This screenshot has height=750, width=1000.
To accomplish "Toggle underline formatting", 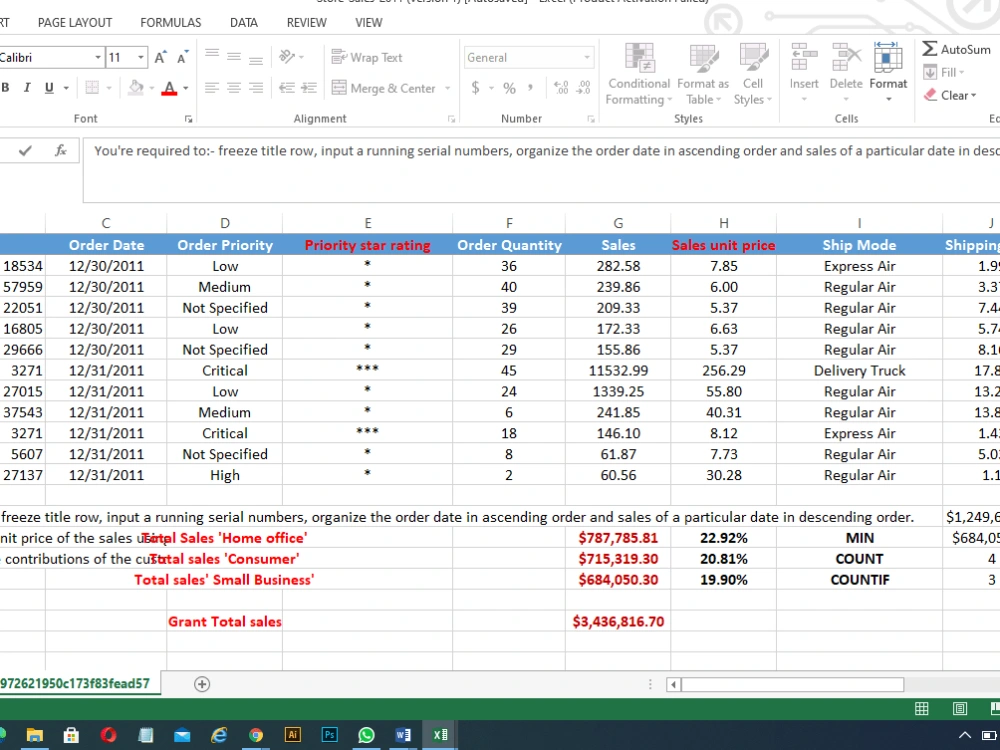I will 49,88.
